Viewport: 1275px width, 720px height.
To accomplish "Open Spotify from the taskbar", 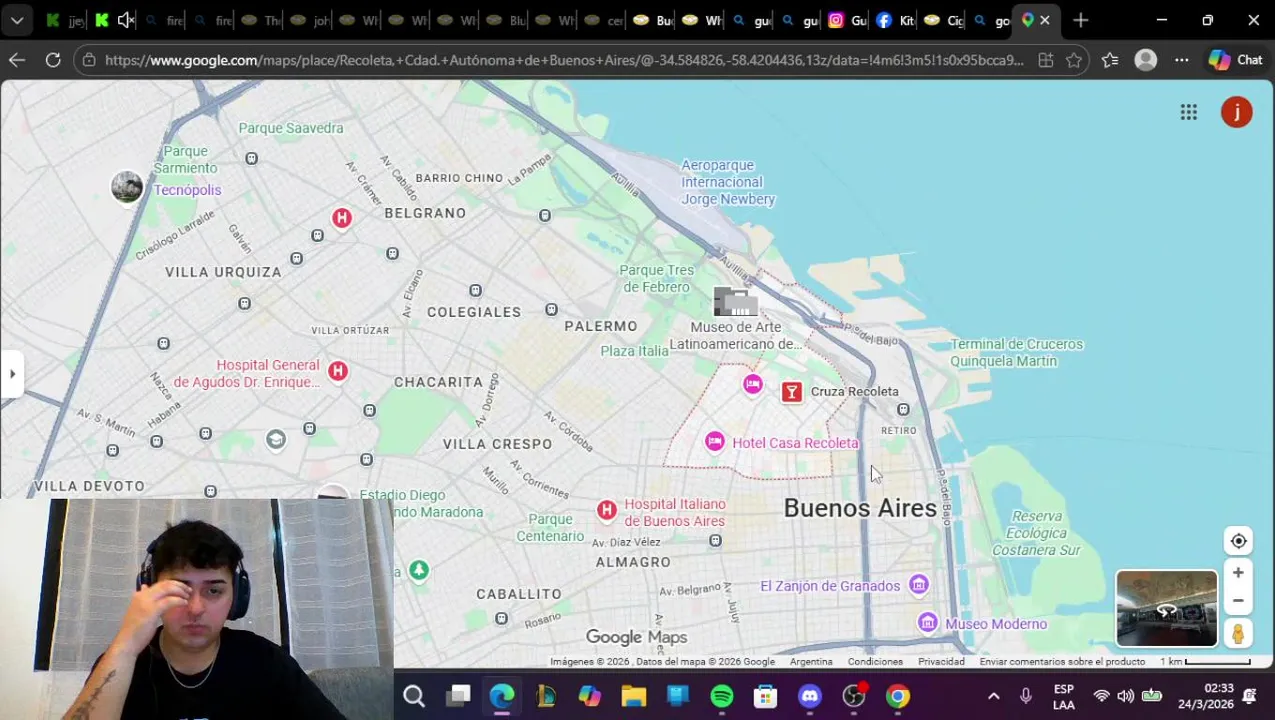I will tap(722, 696).
